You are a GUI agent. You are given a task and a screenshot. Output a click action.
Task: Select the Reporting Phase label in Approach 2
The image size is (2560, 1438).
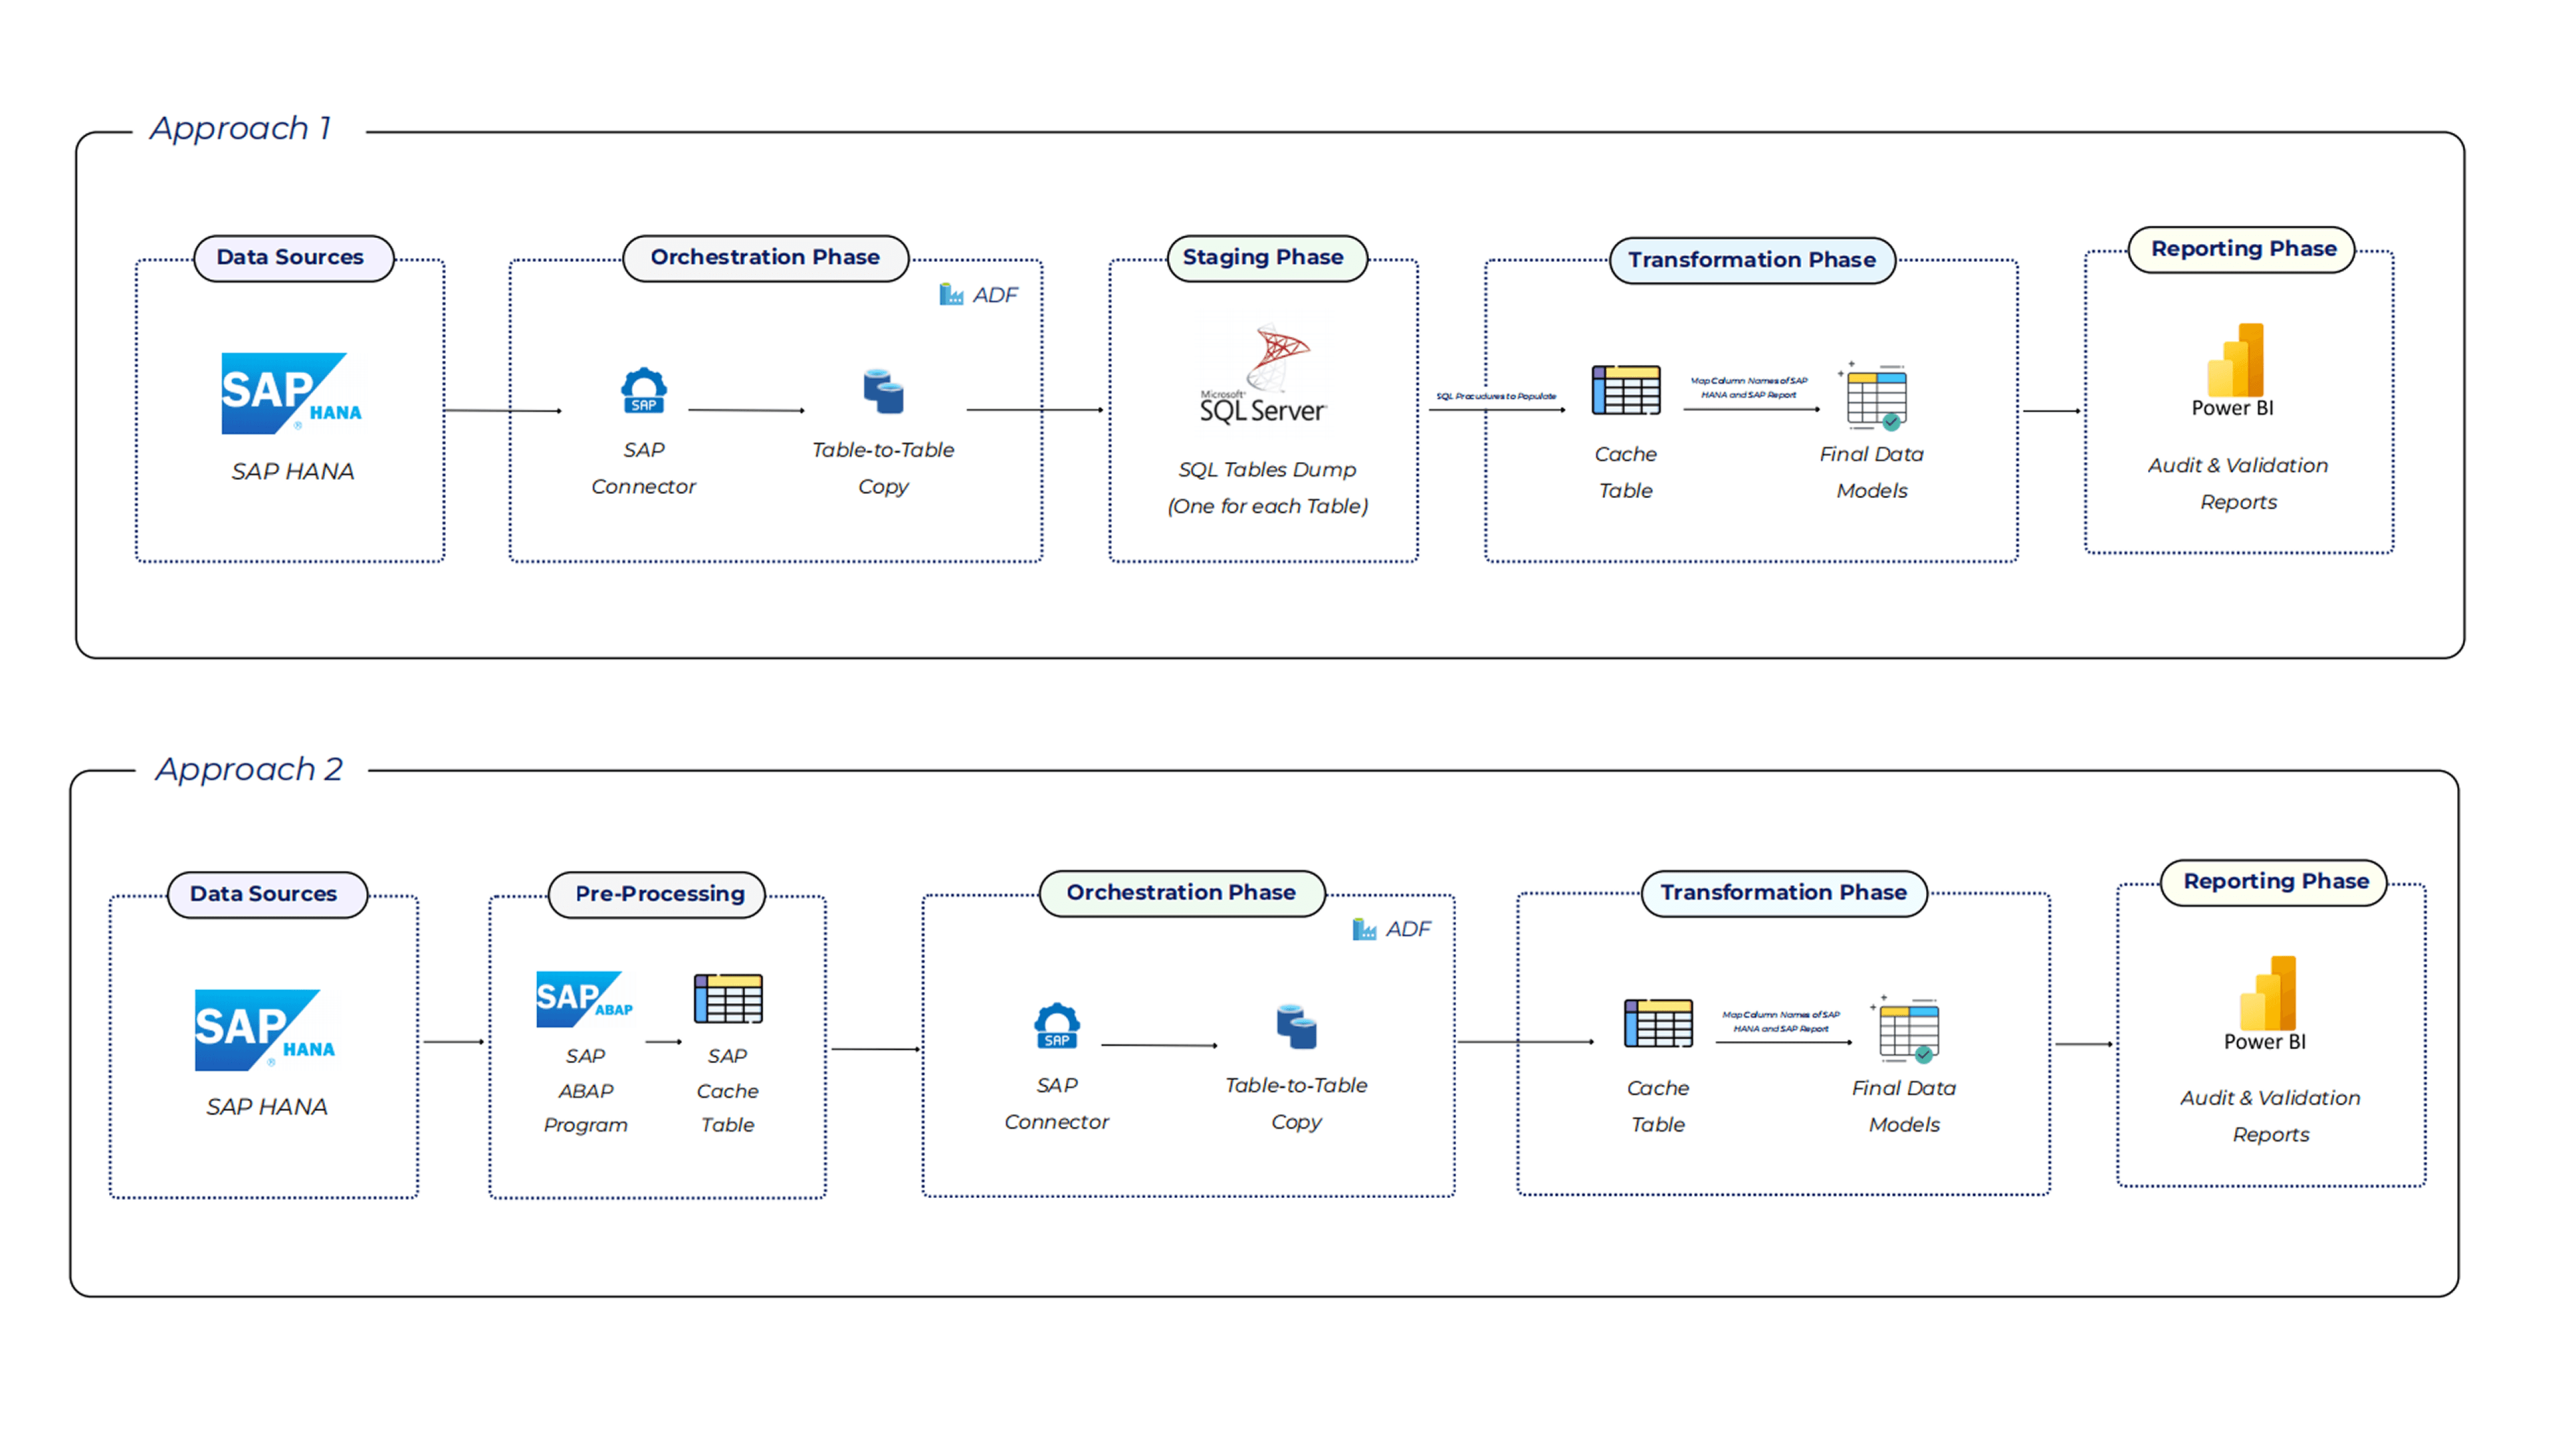tap(2273, 882)
